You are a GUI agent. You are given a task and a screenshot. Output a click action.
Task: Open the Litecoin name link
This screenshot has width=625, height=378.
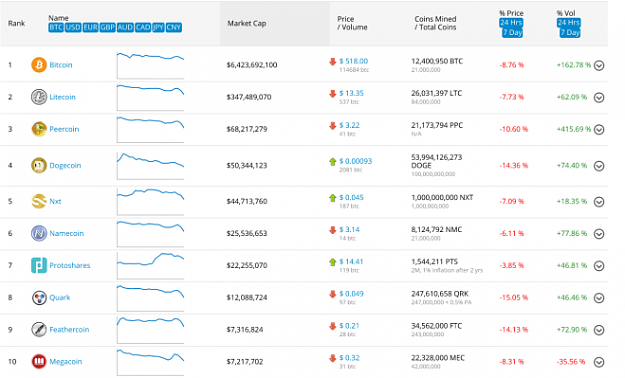click(62, 97)
